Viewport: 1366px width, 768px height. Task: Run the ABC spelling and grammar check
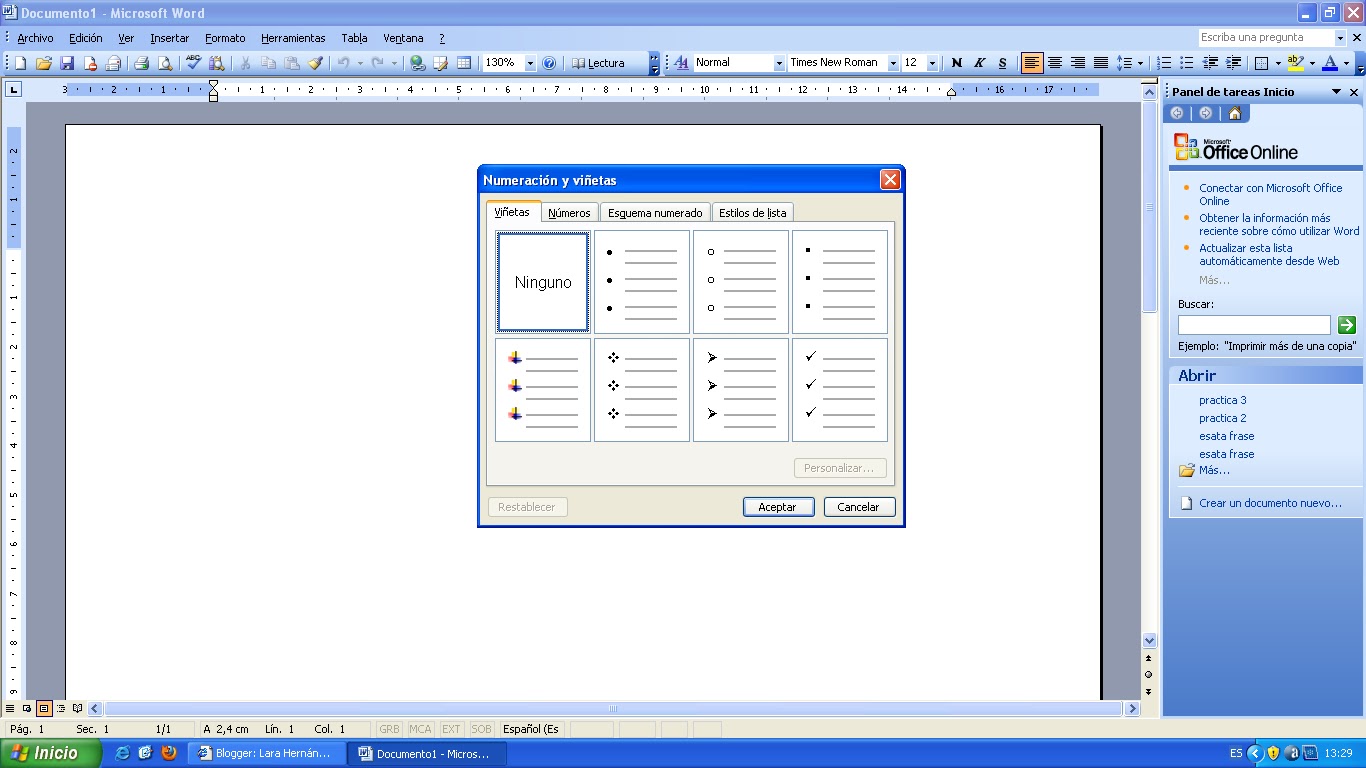[x=194, y=63]
